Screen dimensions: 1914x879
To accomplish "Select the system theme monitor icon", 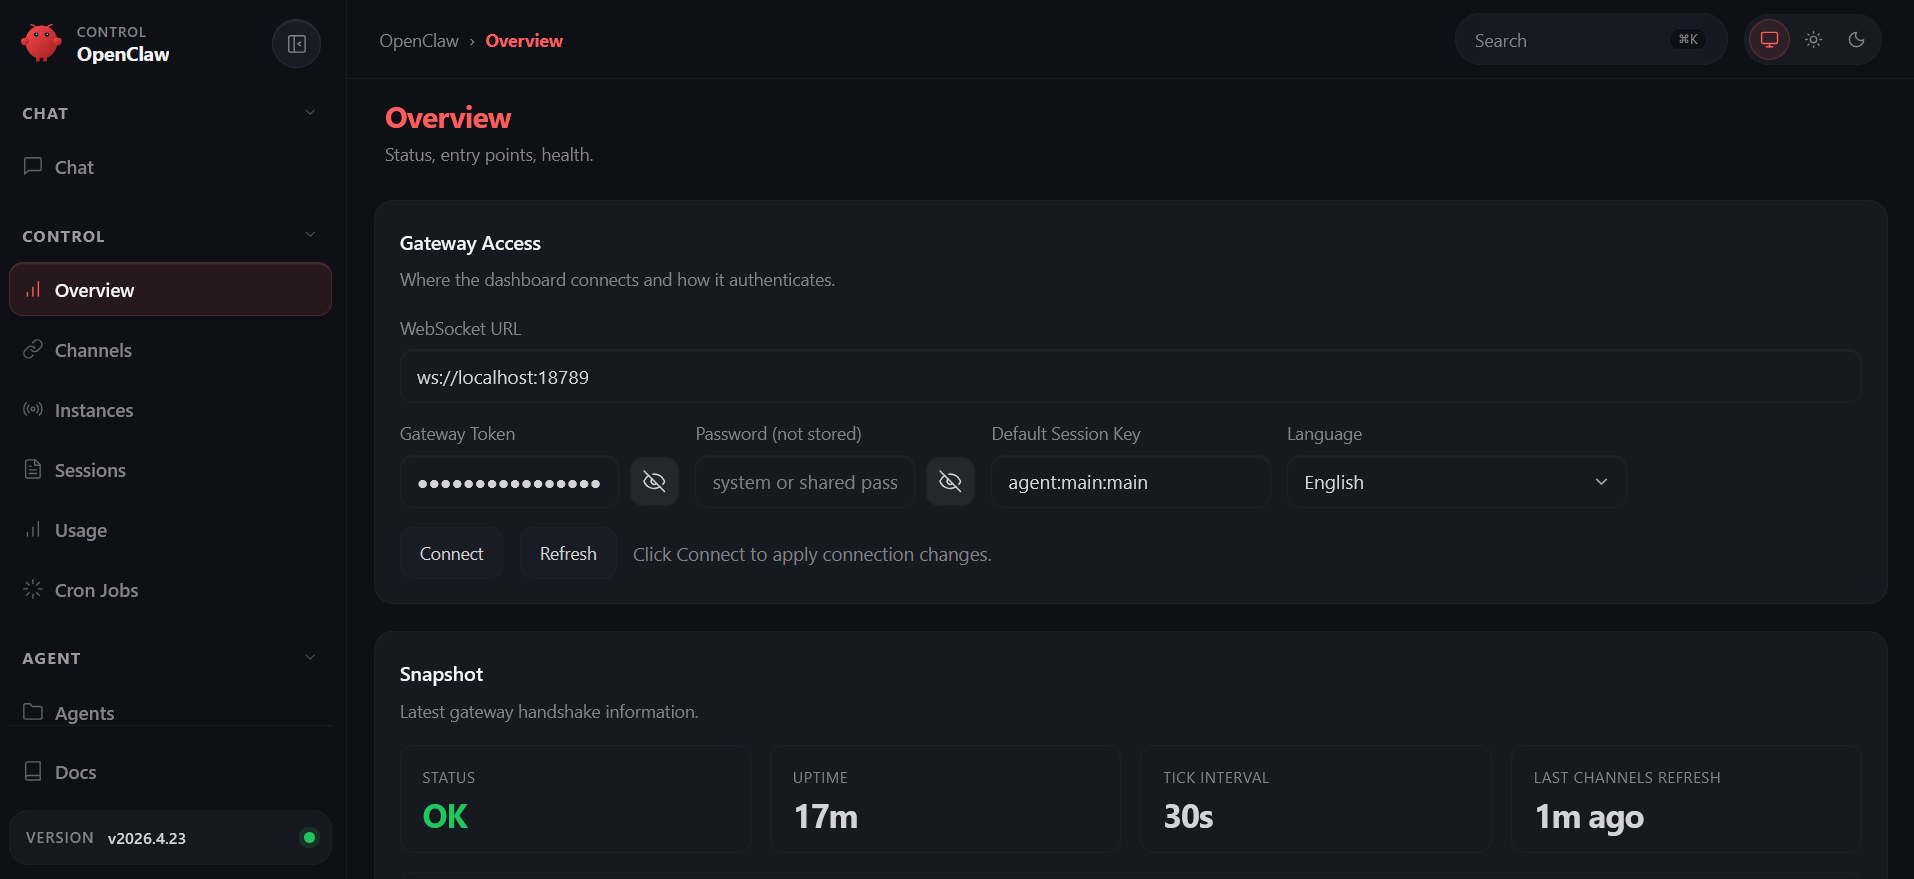I will tap(1769, 40).
